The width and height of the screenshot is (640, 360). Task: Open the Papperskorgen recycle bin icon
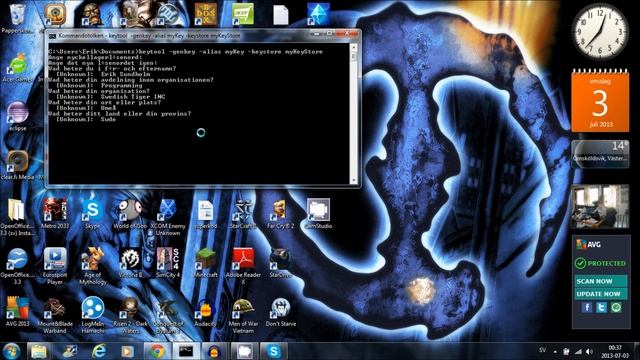tap(17, 18)
